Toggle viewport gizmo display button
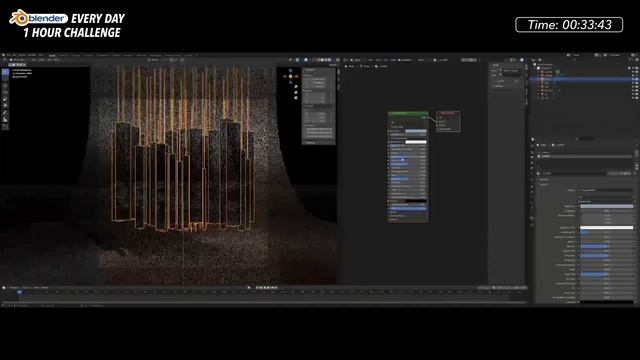This screenshot has height=360, width=640. point(298,60)
